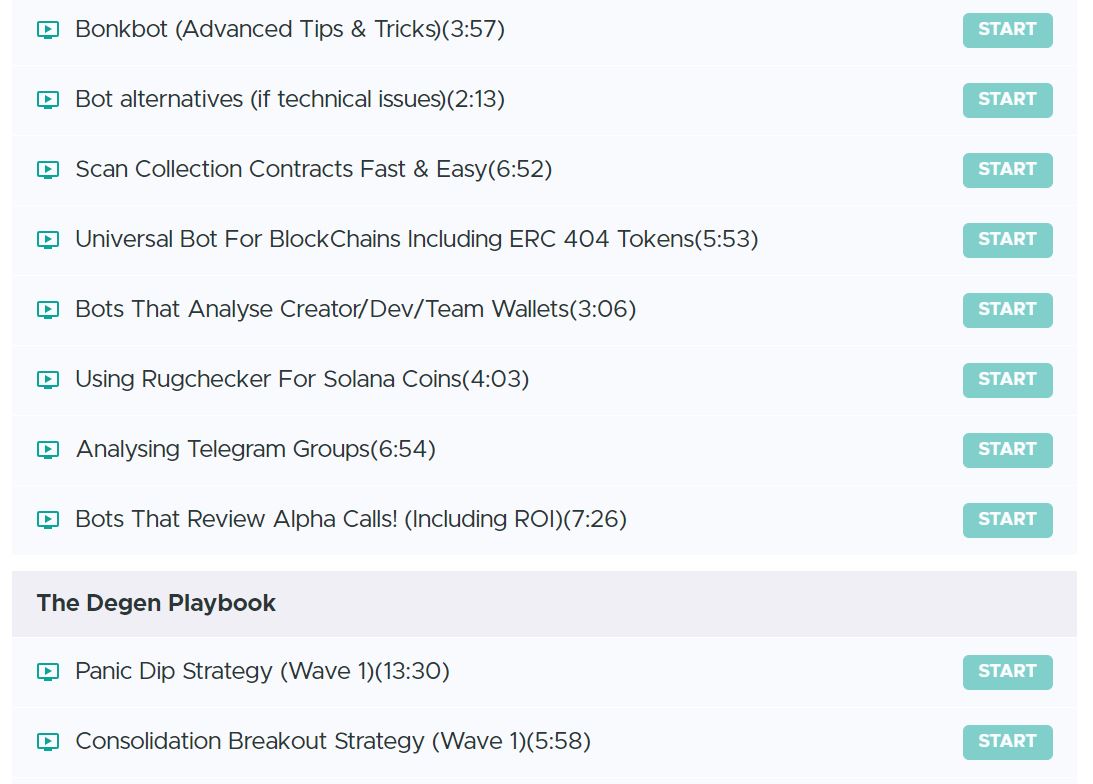The height and width of the screenshot is (784, 1093).
Task: Open the Universal Bot For BlockChains lesson title
Action: [x=416, y=240]
